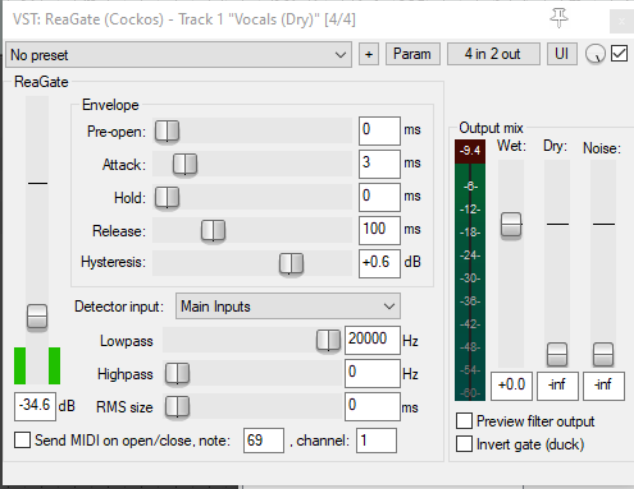Click the MIDI channel field
This screenshot has height=489, width=634.
pyautogui.click(x=376, y=440)
